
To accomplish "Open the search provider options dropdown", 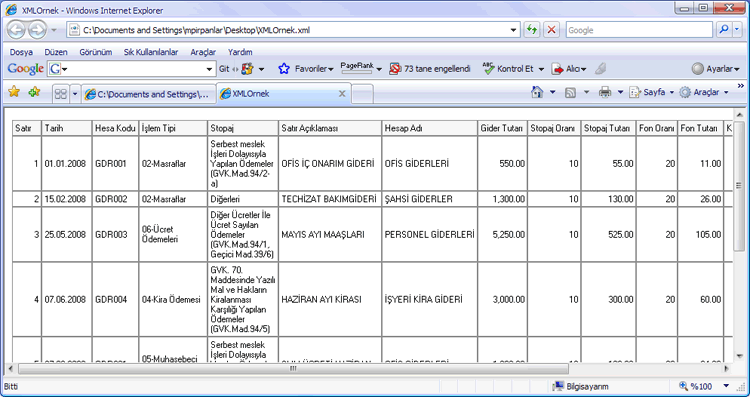I will 736,30.
